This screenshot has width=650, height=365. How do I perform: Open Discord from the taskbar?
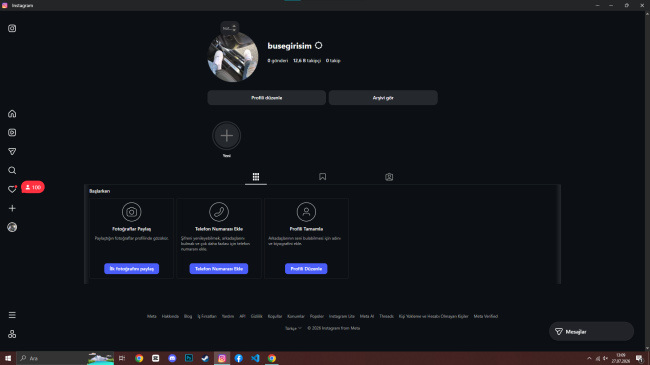pyautogui.click(x=172, y=358)
